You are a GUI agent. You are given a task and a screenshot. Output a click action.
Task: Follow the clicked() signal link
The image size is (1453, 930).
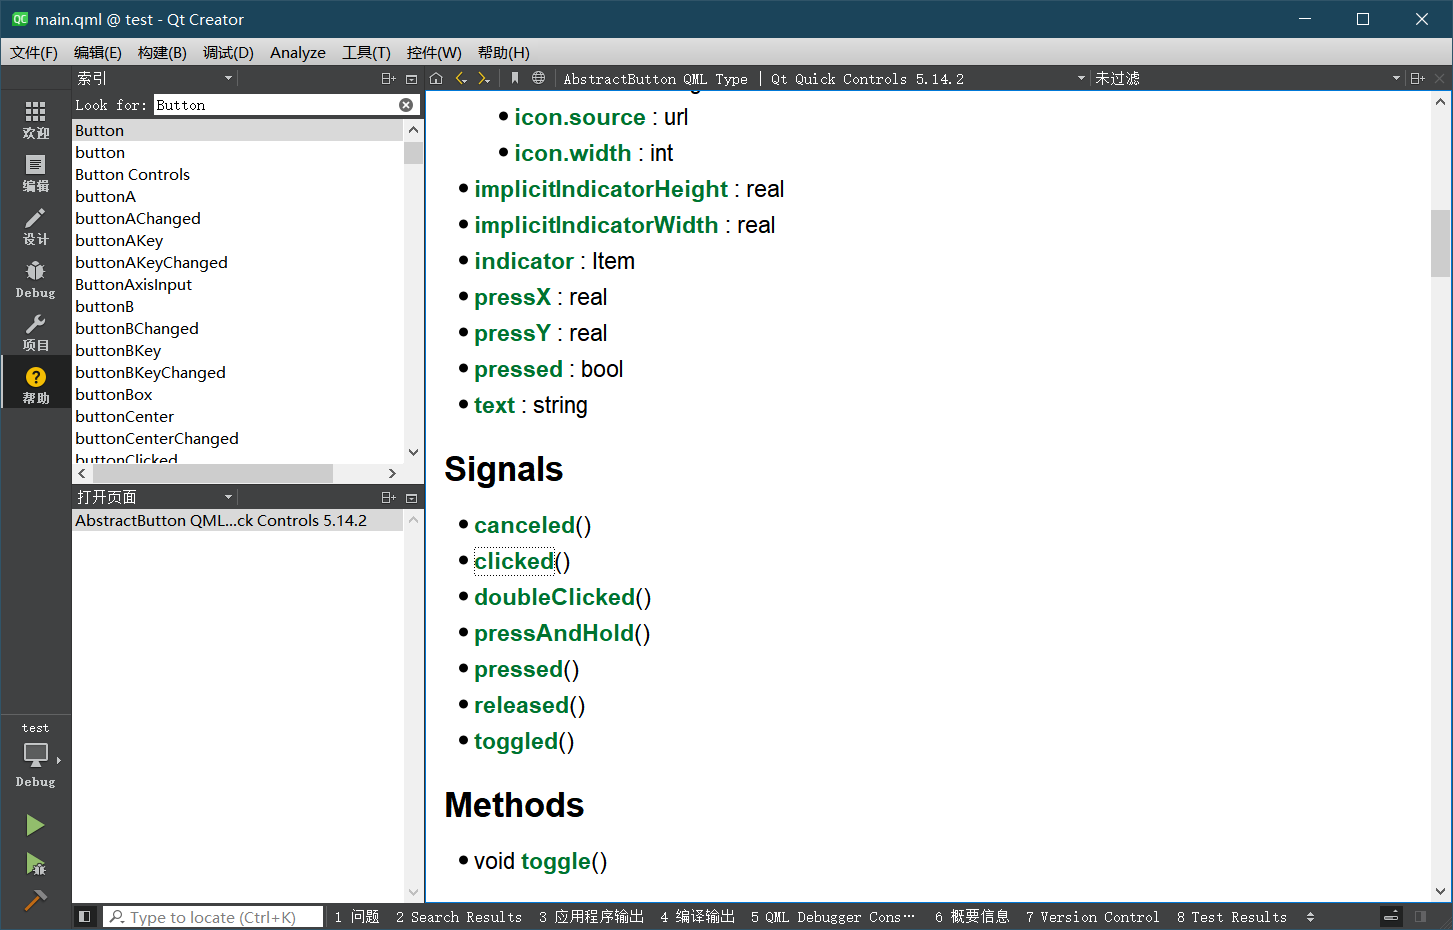click(513, 561)
